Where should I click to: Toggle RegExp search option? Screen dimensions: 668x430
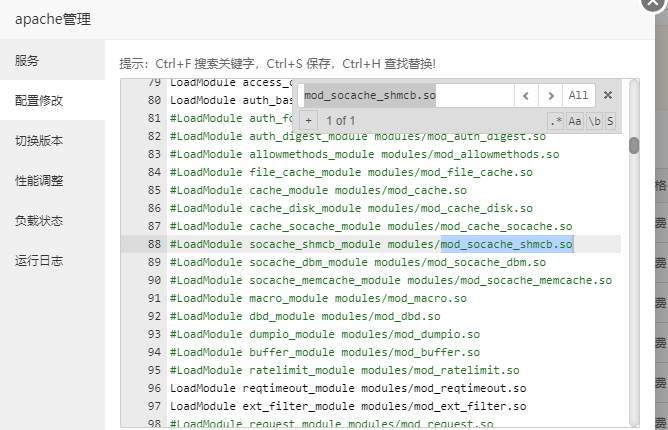(x=556, y=121)
